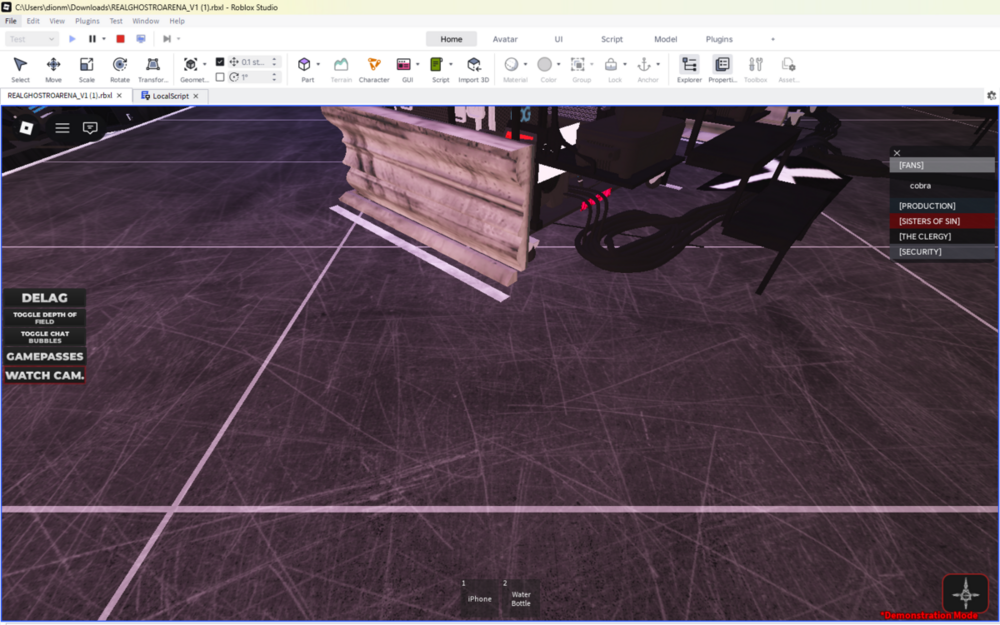Select the [SECURITY] team entry

942,252
